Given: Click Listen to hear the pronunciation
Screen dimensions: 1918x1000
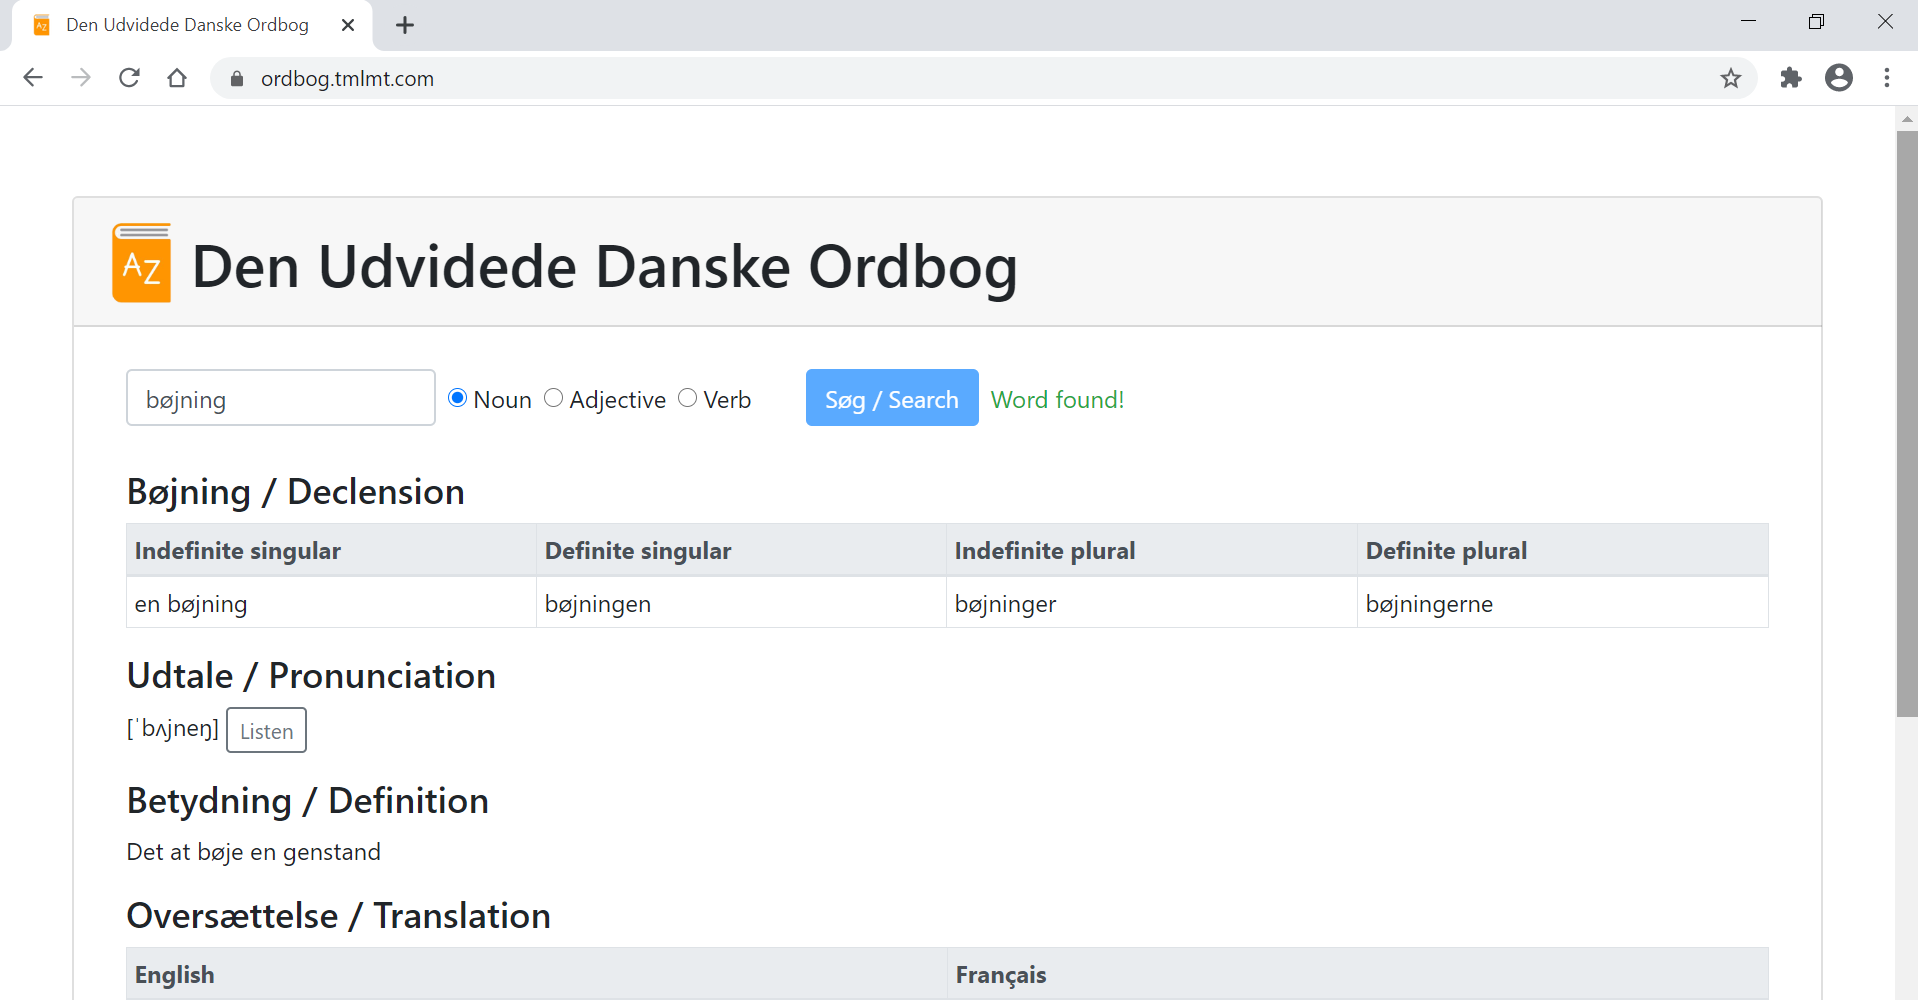Looking at the screenshot, I should coord(266,731).
